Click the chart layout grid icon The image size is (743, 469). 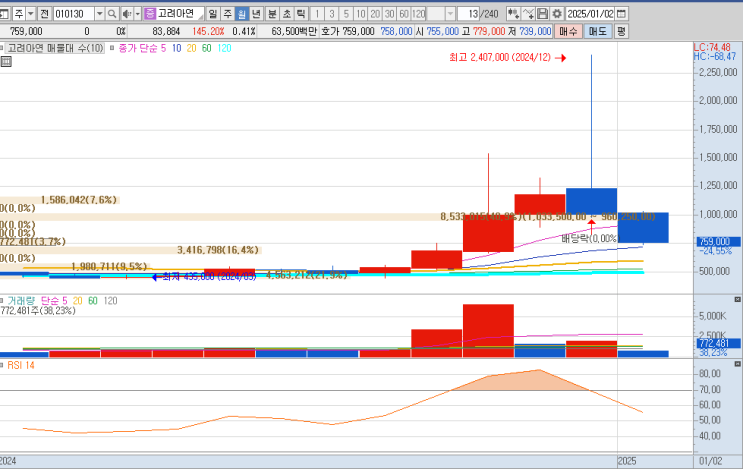[7, 62]
